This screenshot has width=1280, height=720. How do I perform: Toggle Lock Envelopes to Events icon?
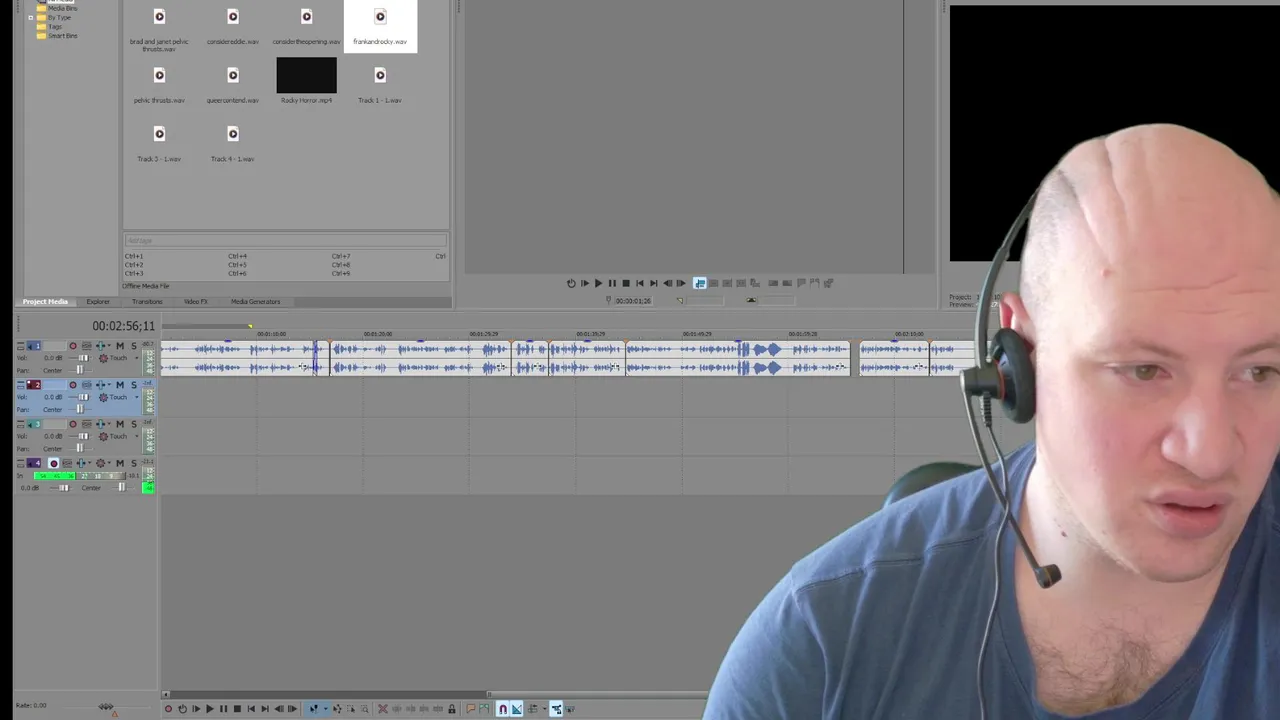point(556,709)
